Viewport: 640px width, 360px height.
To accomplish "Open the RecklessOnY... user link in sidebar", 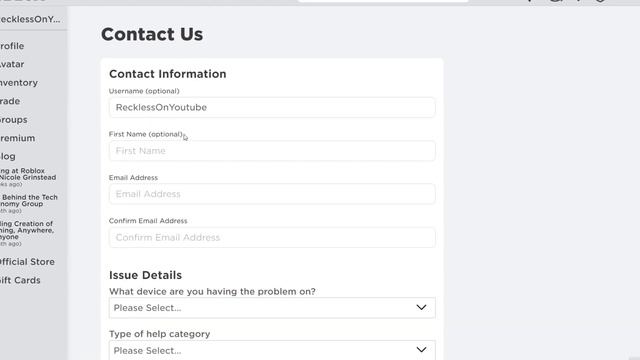I will coord(30,19).
